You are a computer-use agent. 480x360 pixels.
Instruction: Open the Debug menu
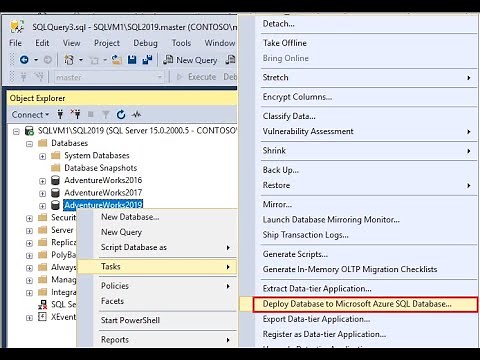[145, 43]
